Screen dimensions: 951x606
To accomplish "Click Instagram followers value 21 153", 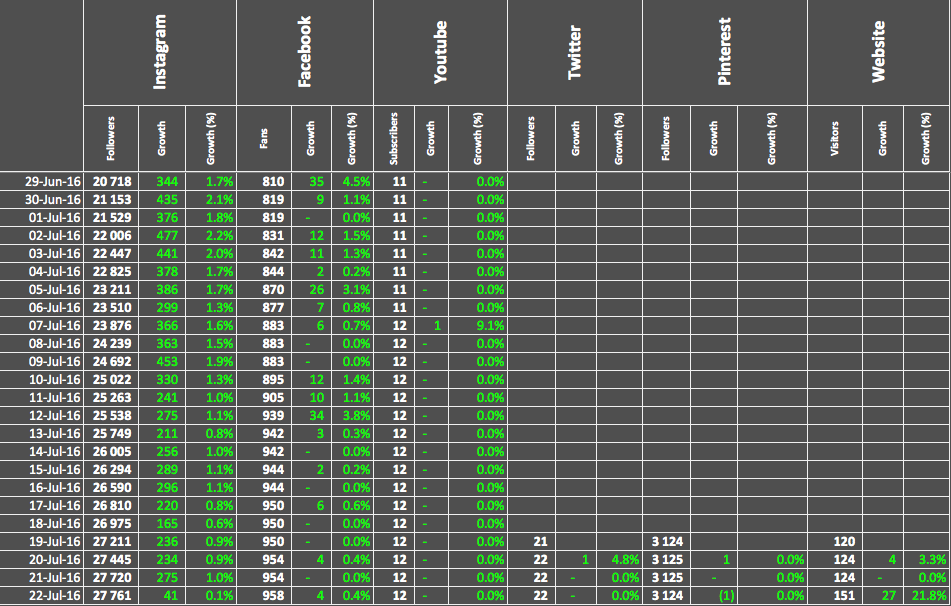I will [111, 200].
